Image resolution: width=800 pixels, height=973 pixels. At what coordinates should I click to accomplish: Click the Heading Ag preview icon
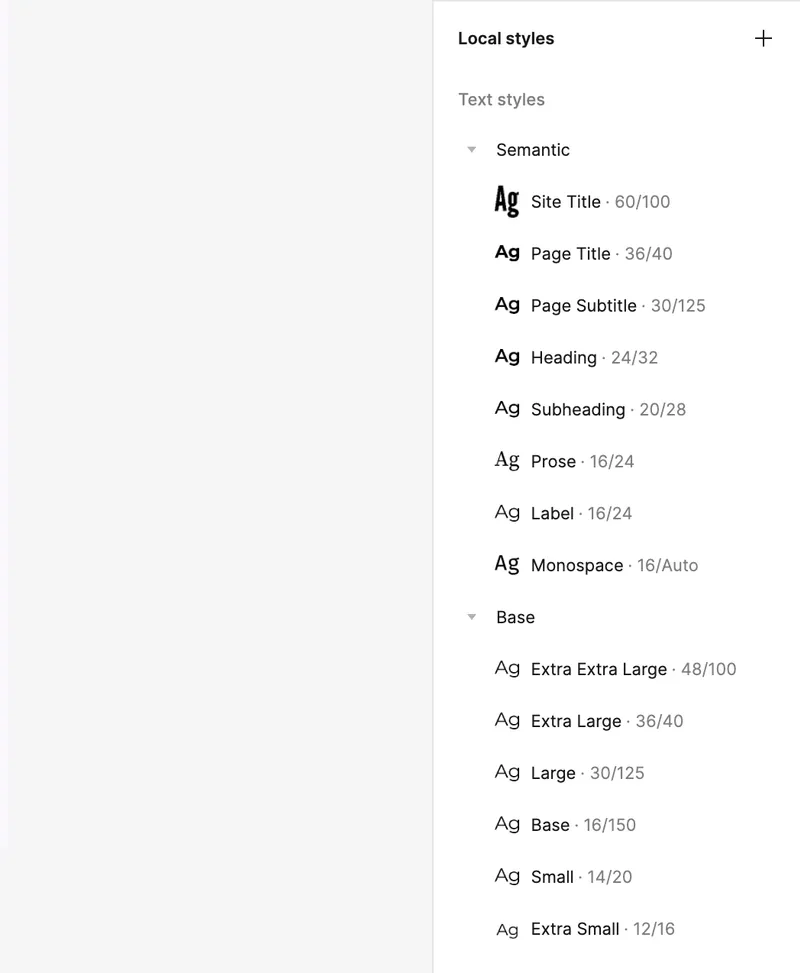(x=507, y=357)
